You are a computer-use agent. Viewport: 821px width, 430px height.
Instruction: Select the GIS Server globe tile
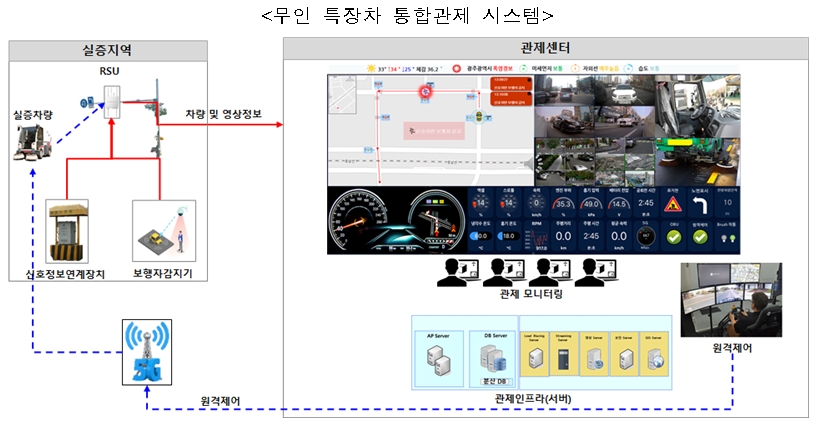coord(655,353)
